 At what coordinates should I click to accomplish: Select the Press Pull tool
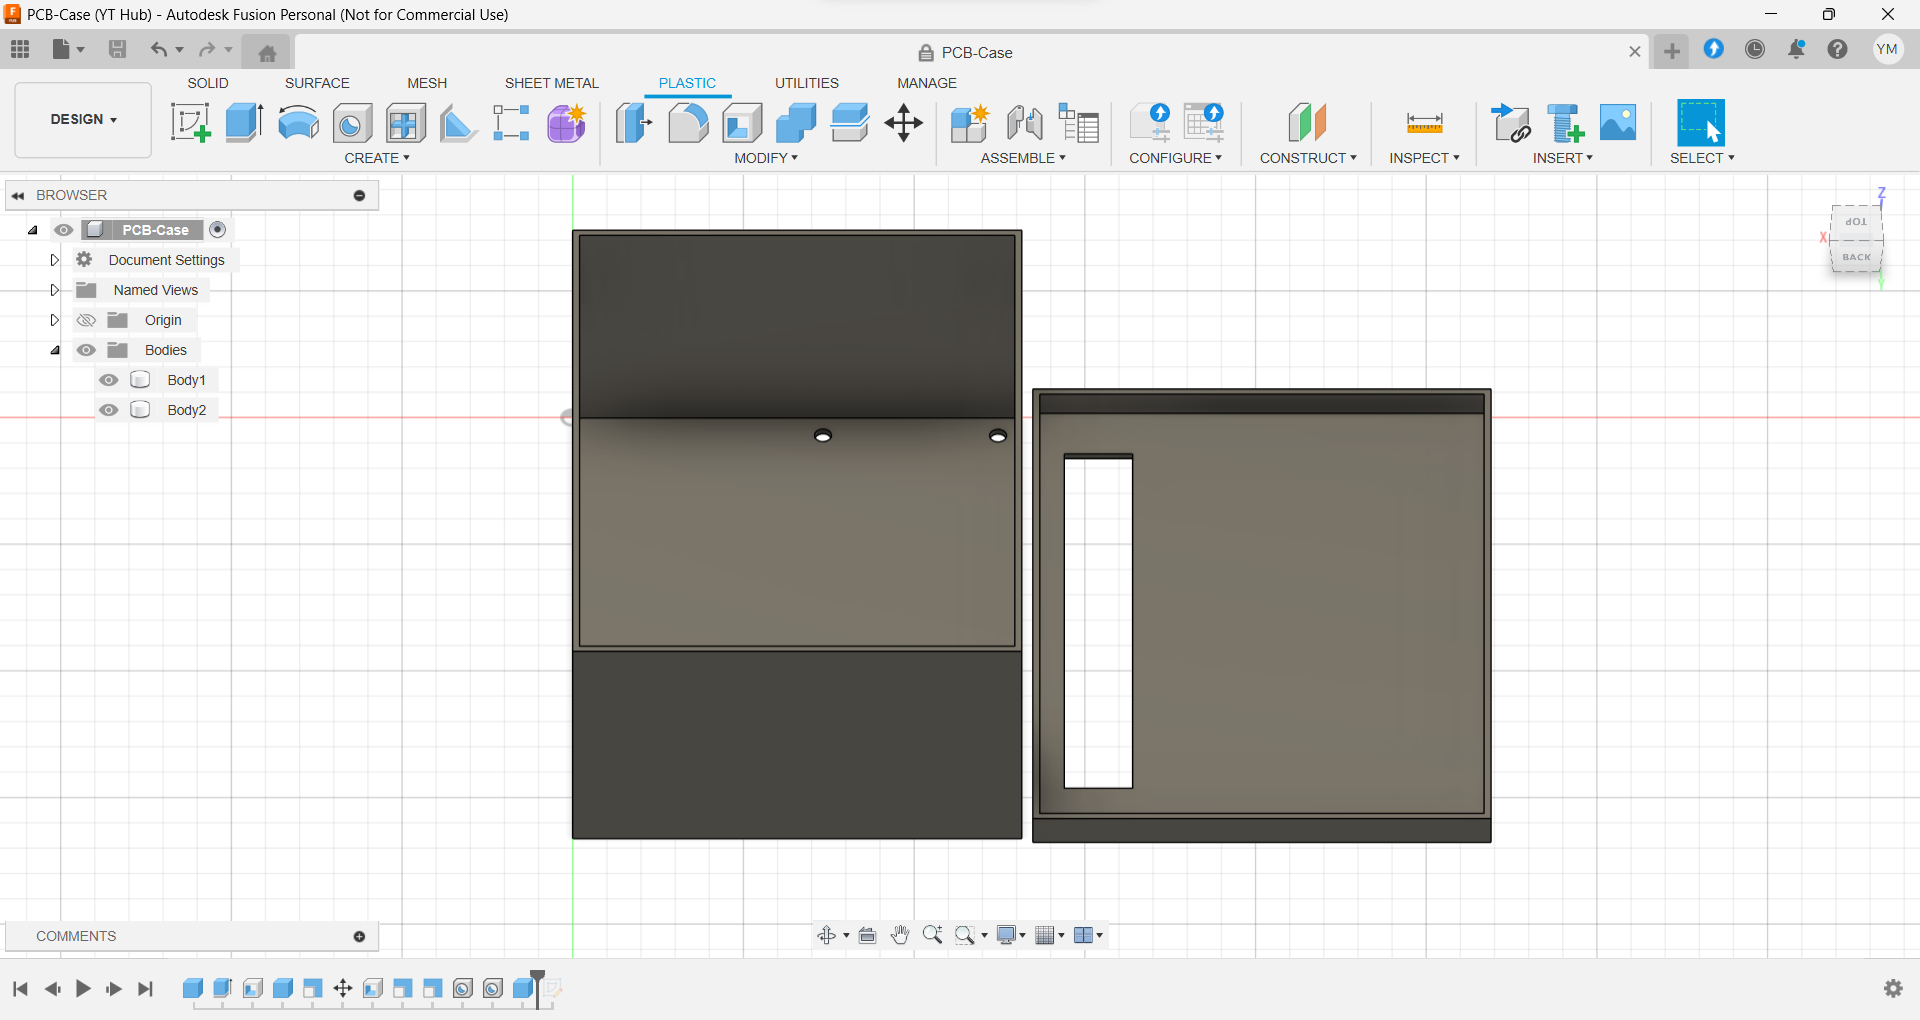pyautogui.click(x=634, y=123)
